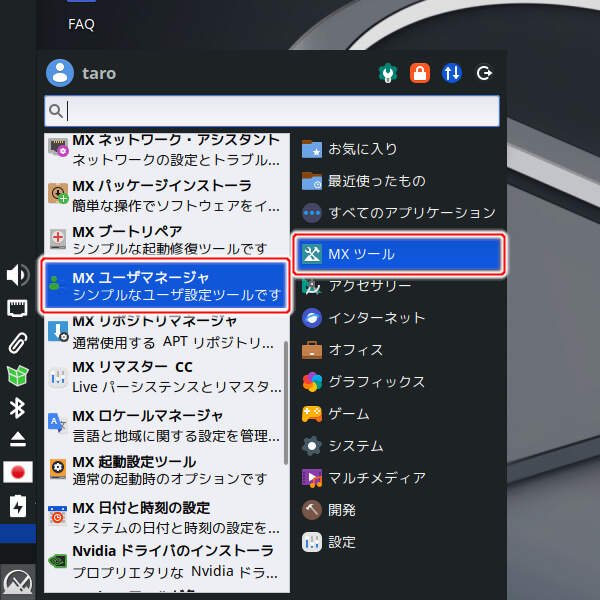
Task: Select the MX ツール category
Action: [x=398, y=254]
